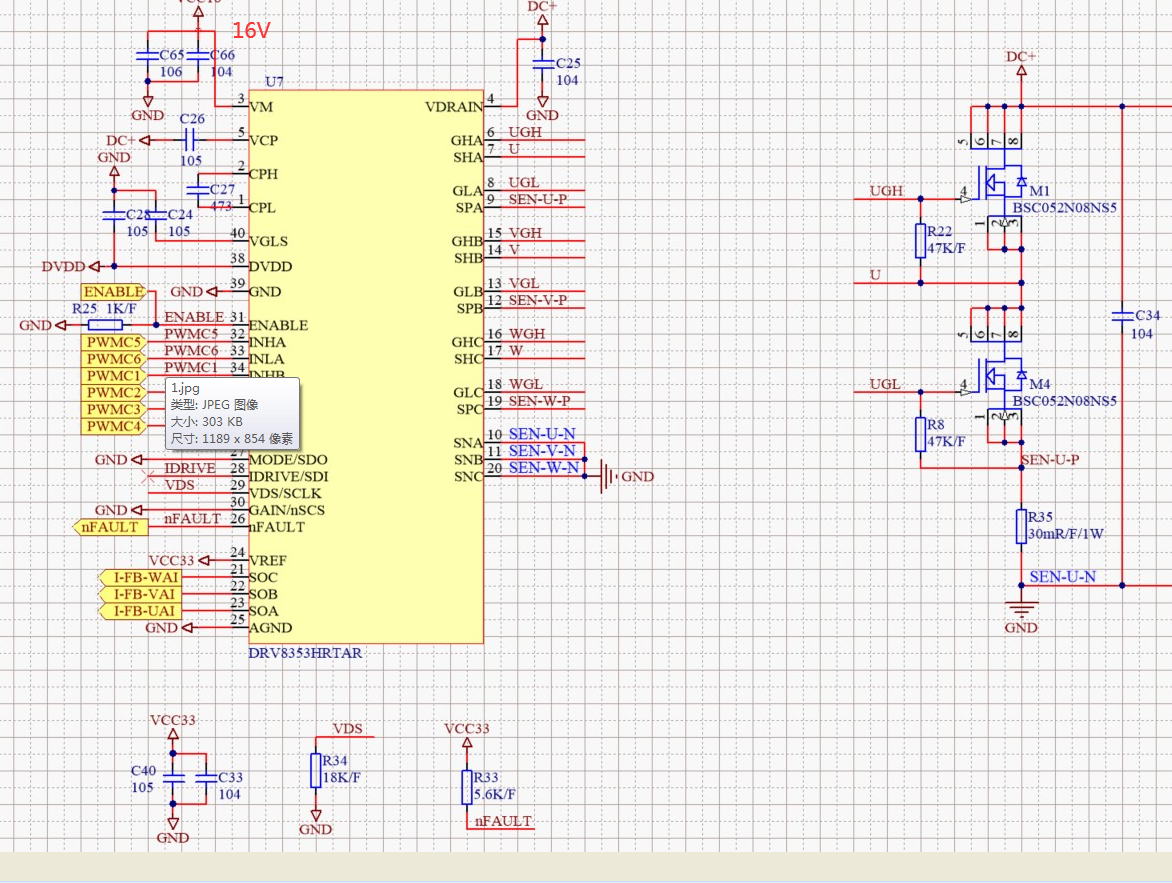The height and width of the screenshot is (883, 1172).
Task: Click the VDRAIN pin name
Action: [454, 107]
